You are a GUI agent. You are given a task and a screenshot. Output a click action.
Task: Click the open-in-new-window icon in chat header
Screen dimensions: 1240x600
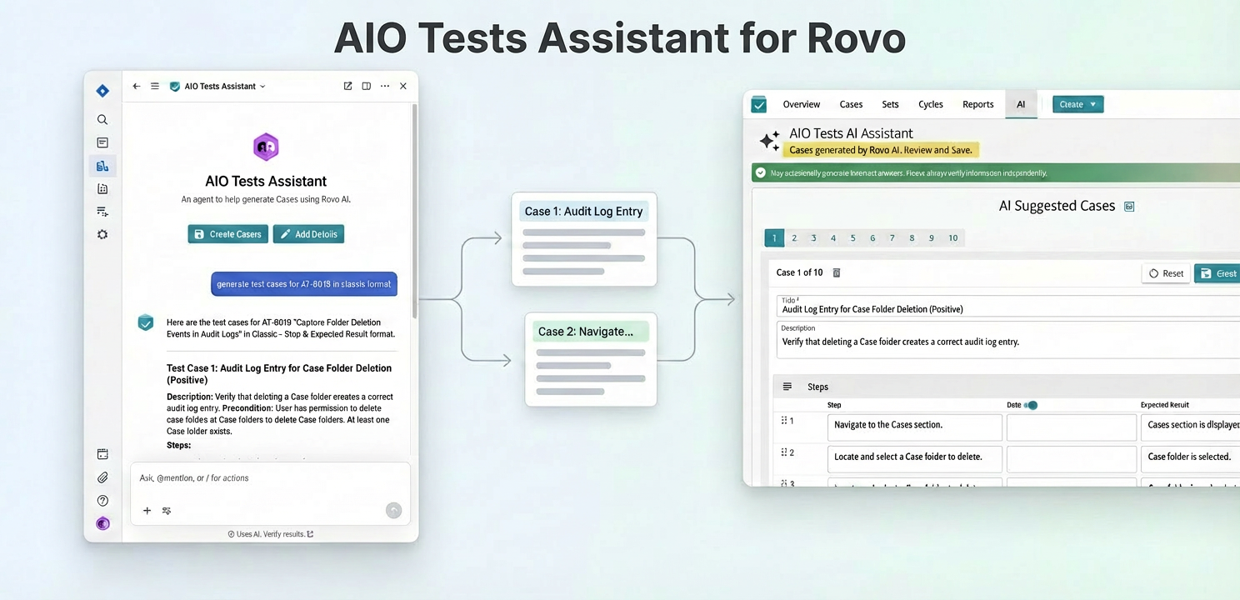click(348, 86)
